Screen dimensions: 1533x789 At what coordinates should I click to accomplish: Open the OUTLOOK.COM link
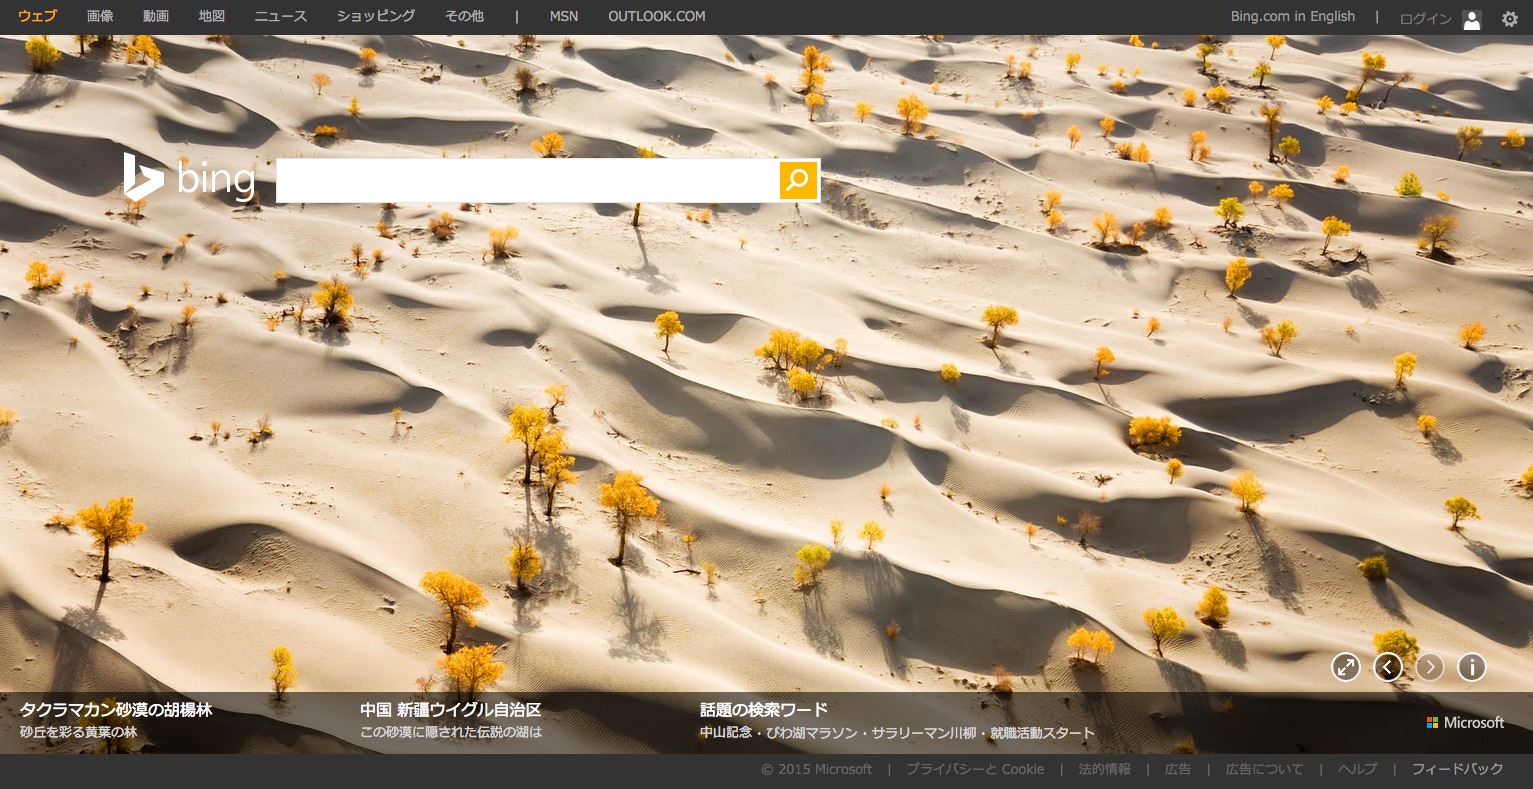656,17
